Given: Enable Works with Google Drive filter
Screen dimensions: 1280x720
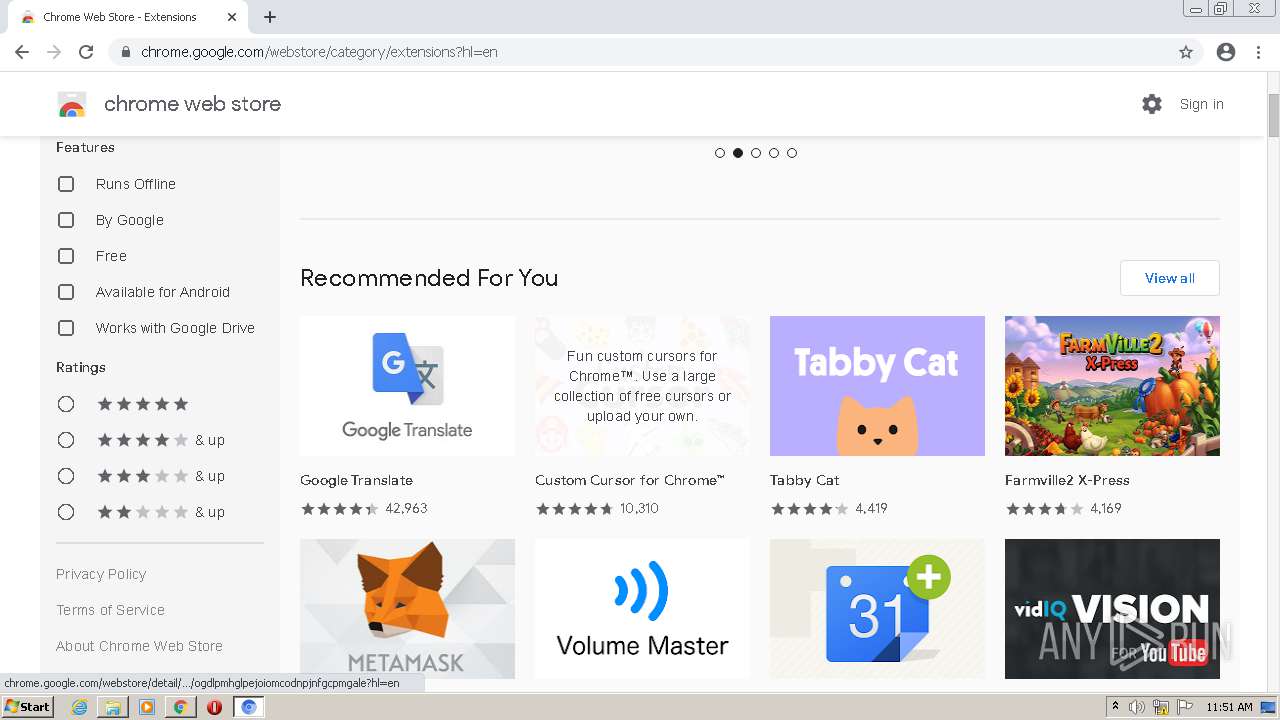Looking at the screenshot, I should (66, 328).
